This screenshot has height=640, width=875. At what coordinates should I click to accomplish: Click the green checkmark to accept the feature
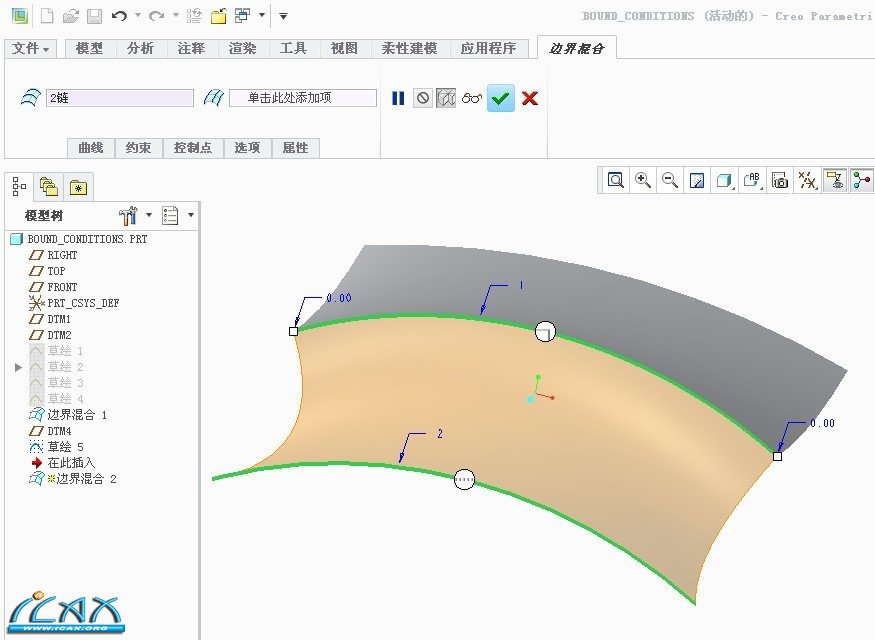coord(501,98)
